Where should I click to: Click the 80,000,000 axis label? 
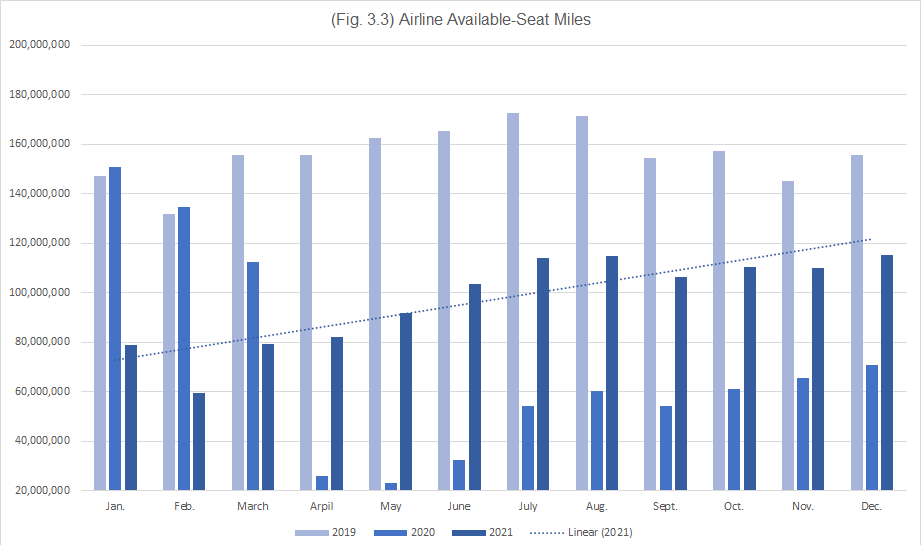tap(42, 341)
